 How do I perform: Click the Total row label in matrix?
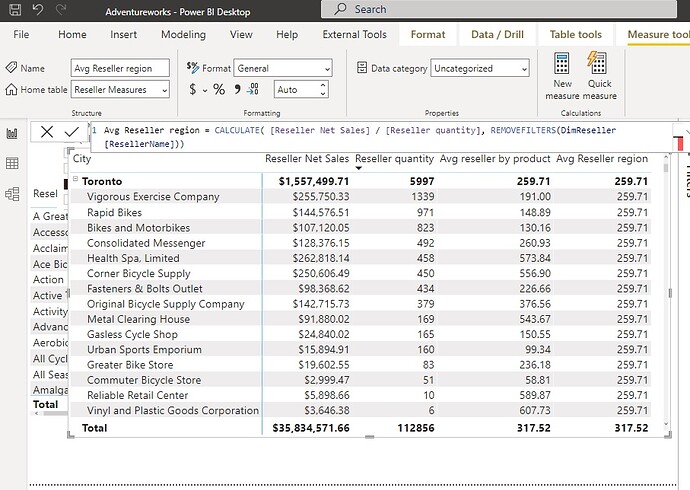pyautogui.click(x=94, y=428)
